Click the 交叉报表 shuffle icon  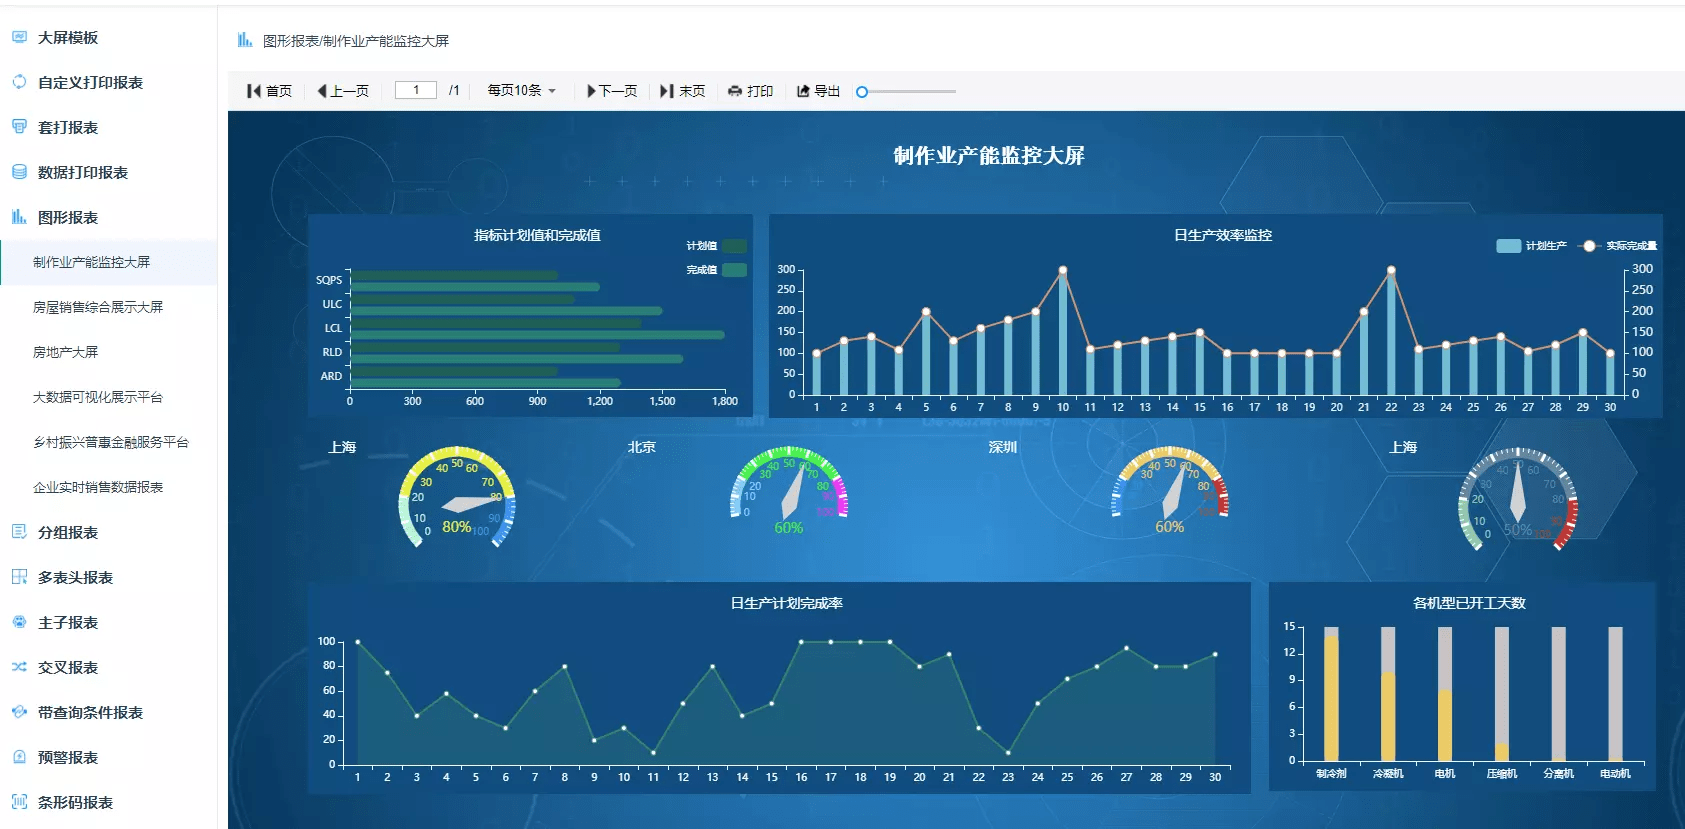tap(19, 667)
